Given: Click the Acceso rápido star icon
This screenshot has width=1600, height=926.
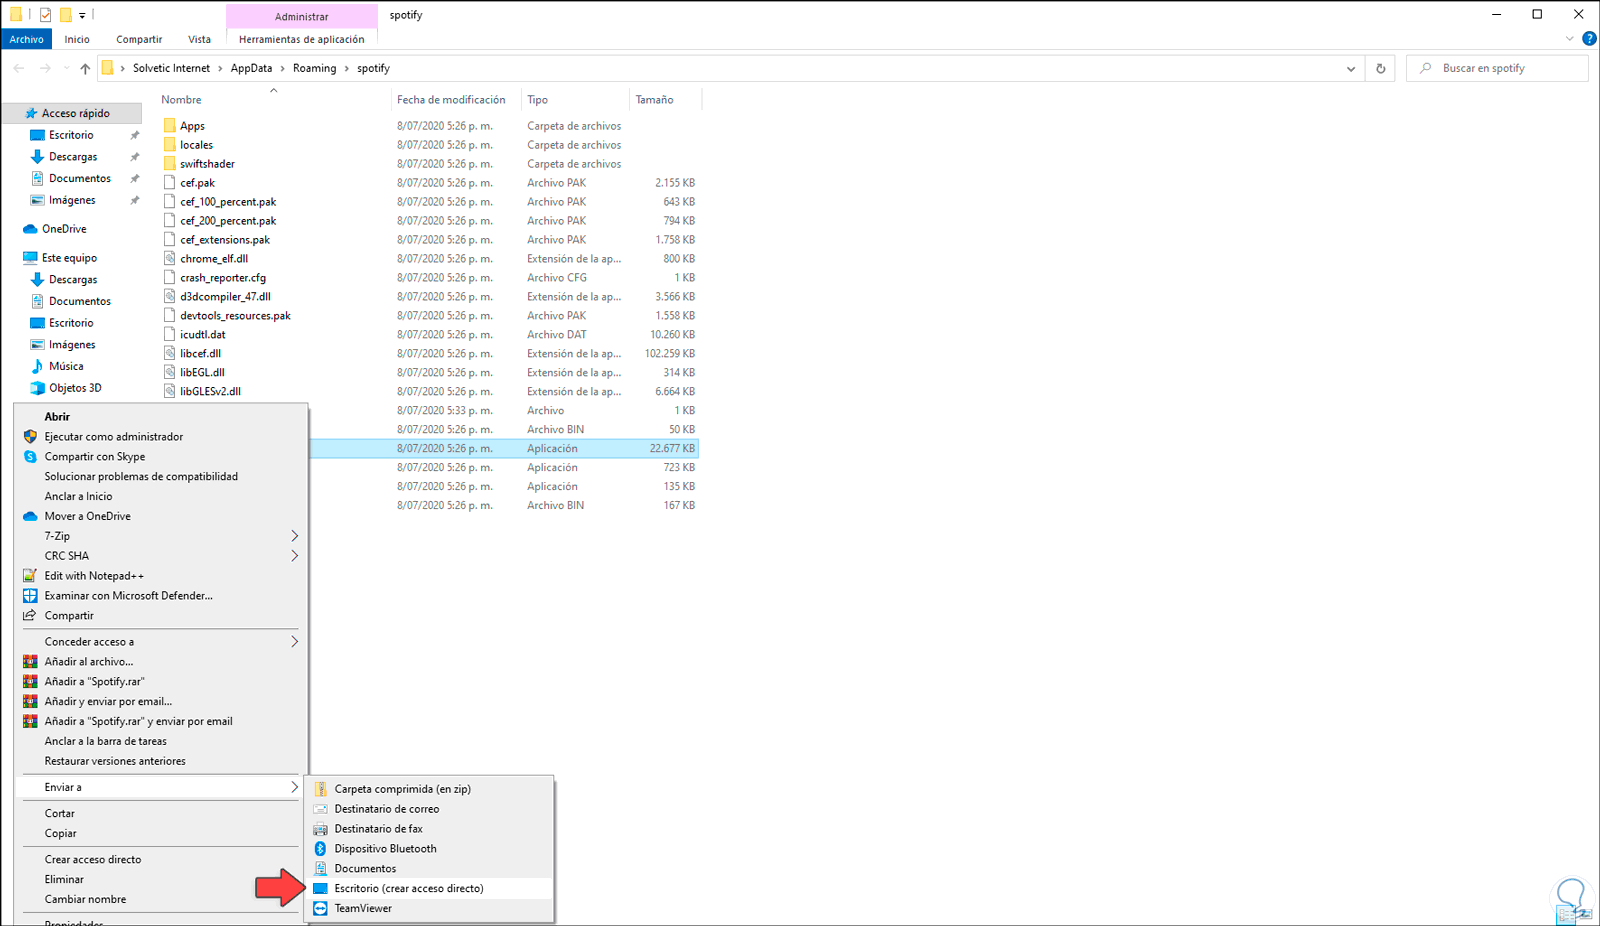Looking at the screenshot, I should coord(31,114).
